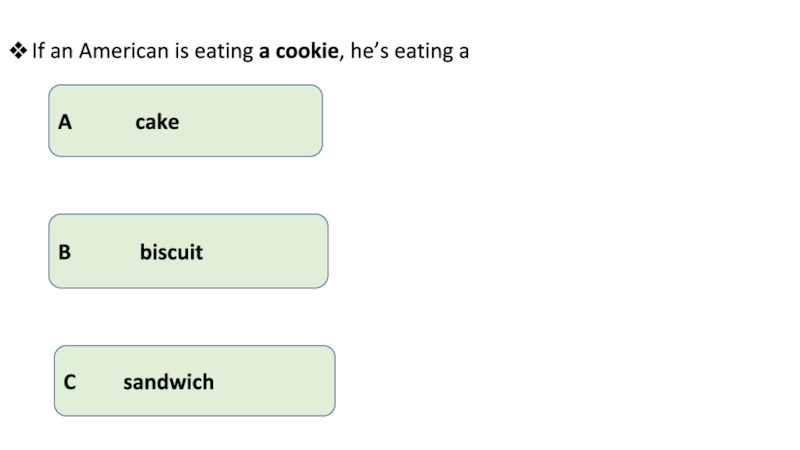This screenshot has width=800, height=450.
Task: Select answer box A containing cake
Action: click(185, 121)
